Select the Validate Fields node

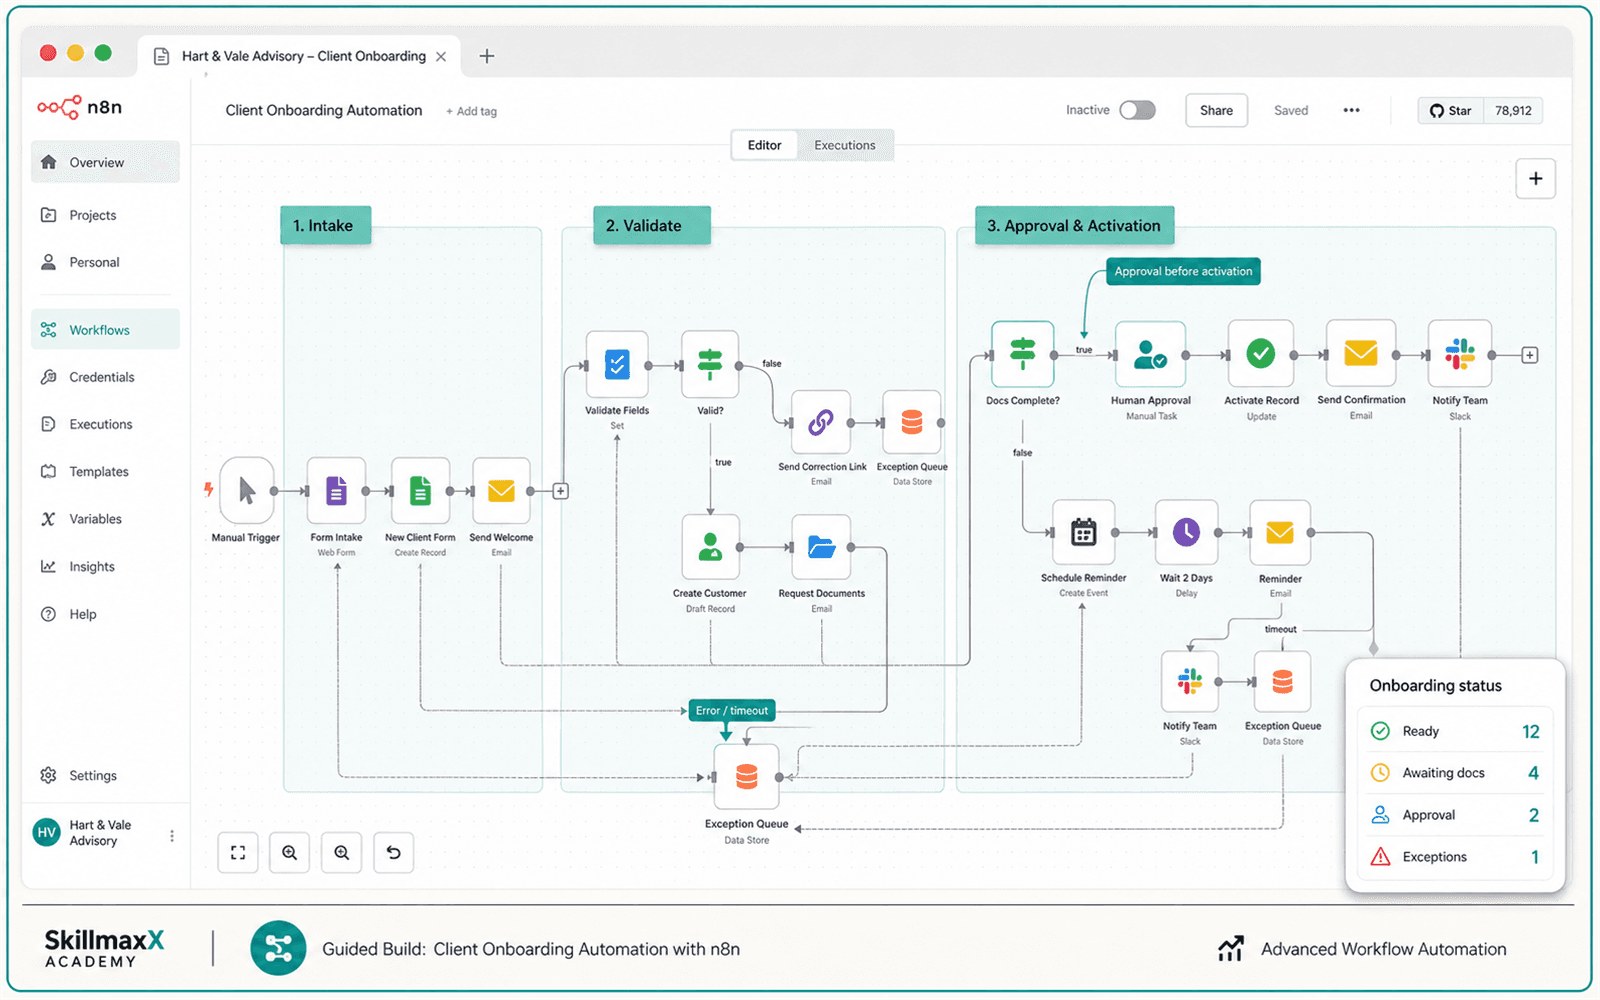click(617, 364)
